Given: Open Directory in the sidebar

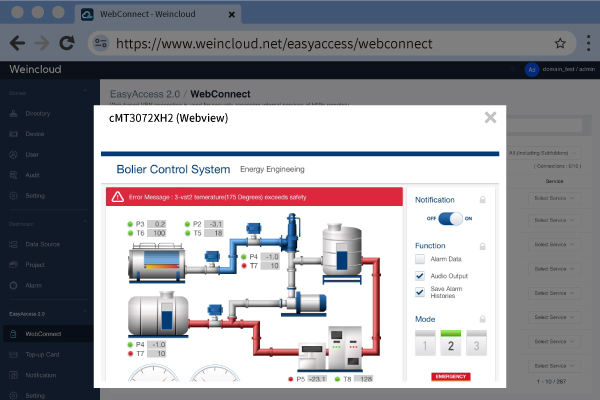Looking at the screenshot, I should click(x=38, y=114).
